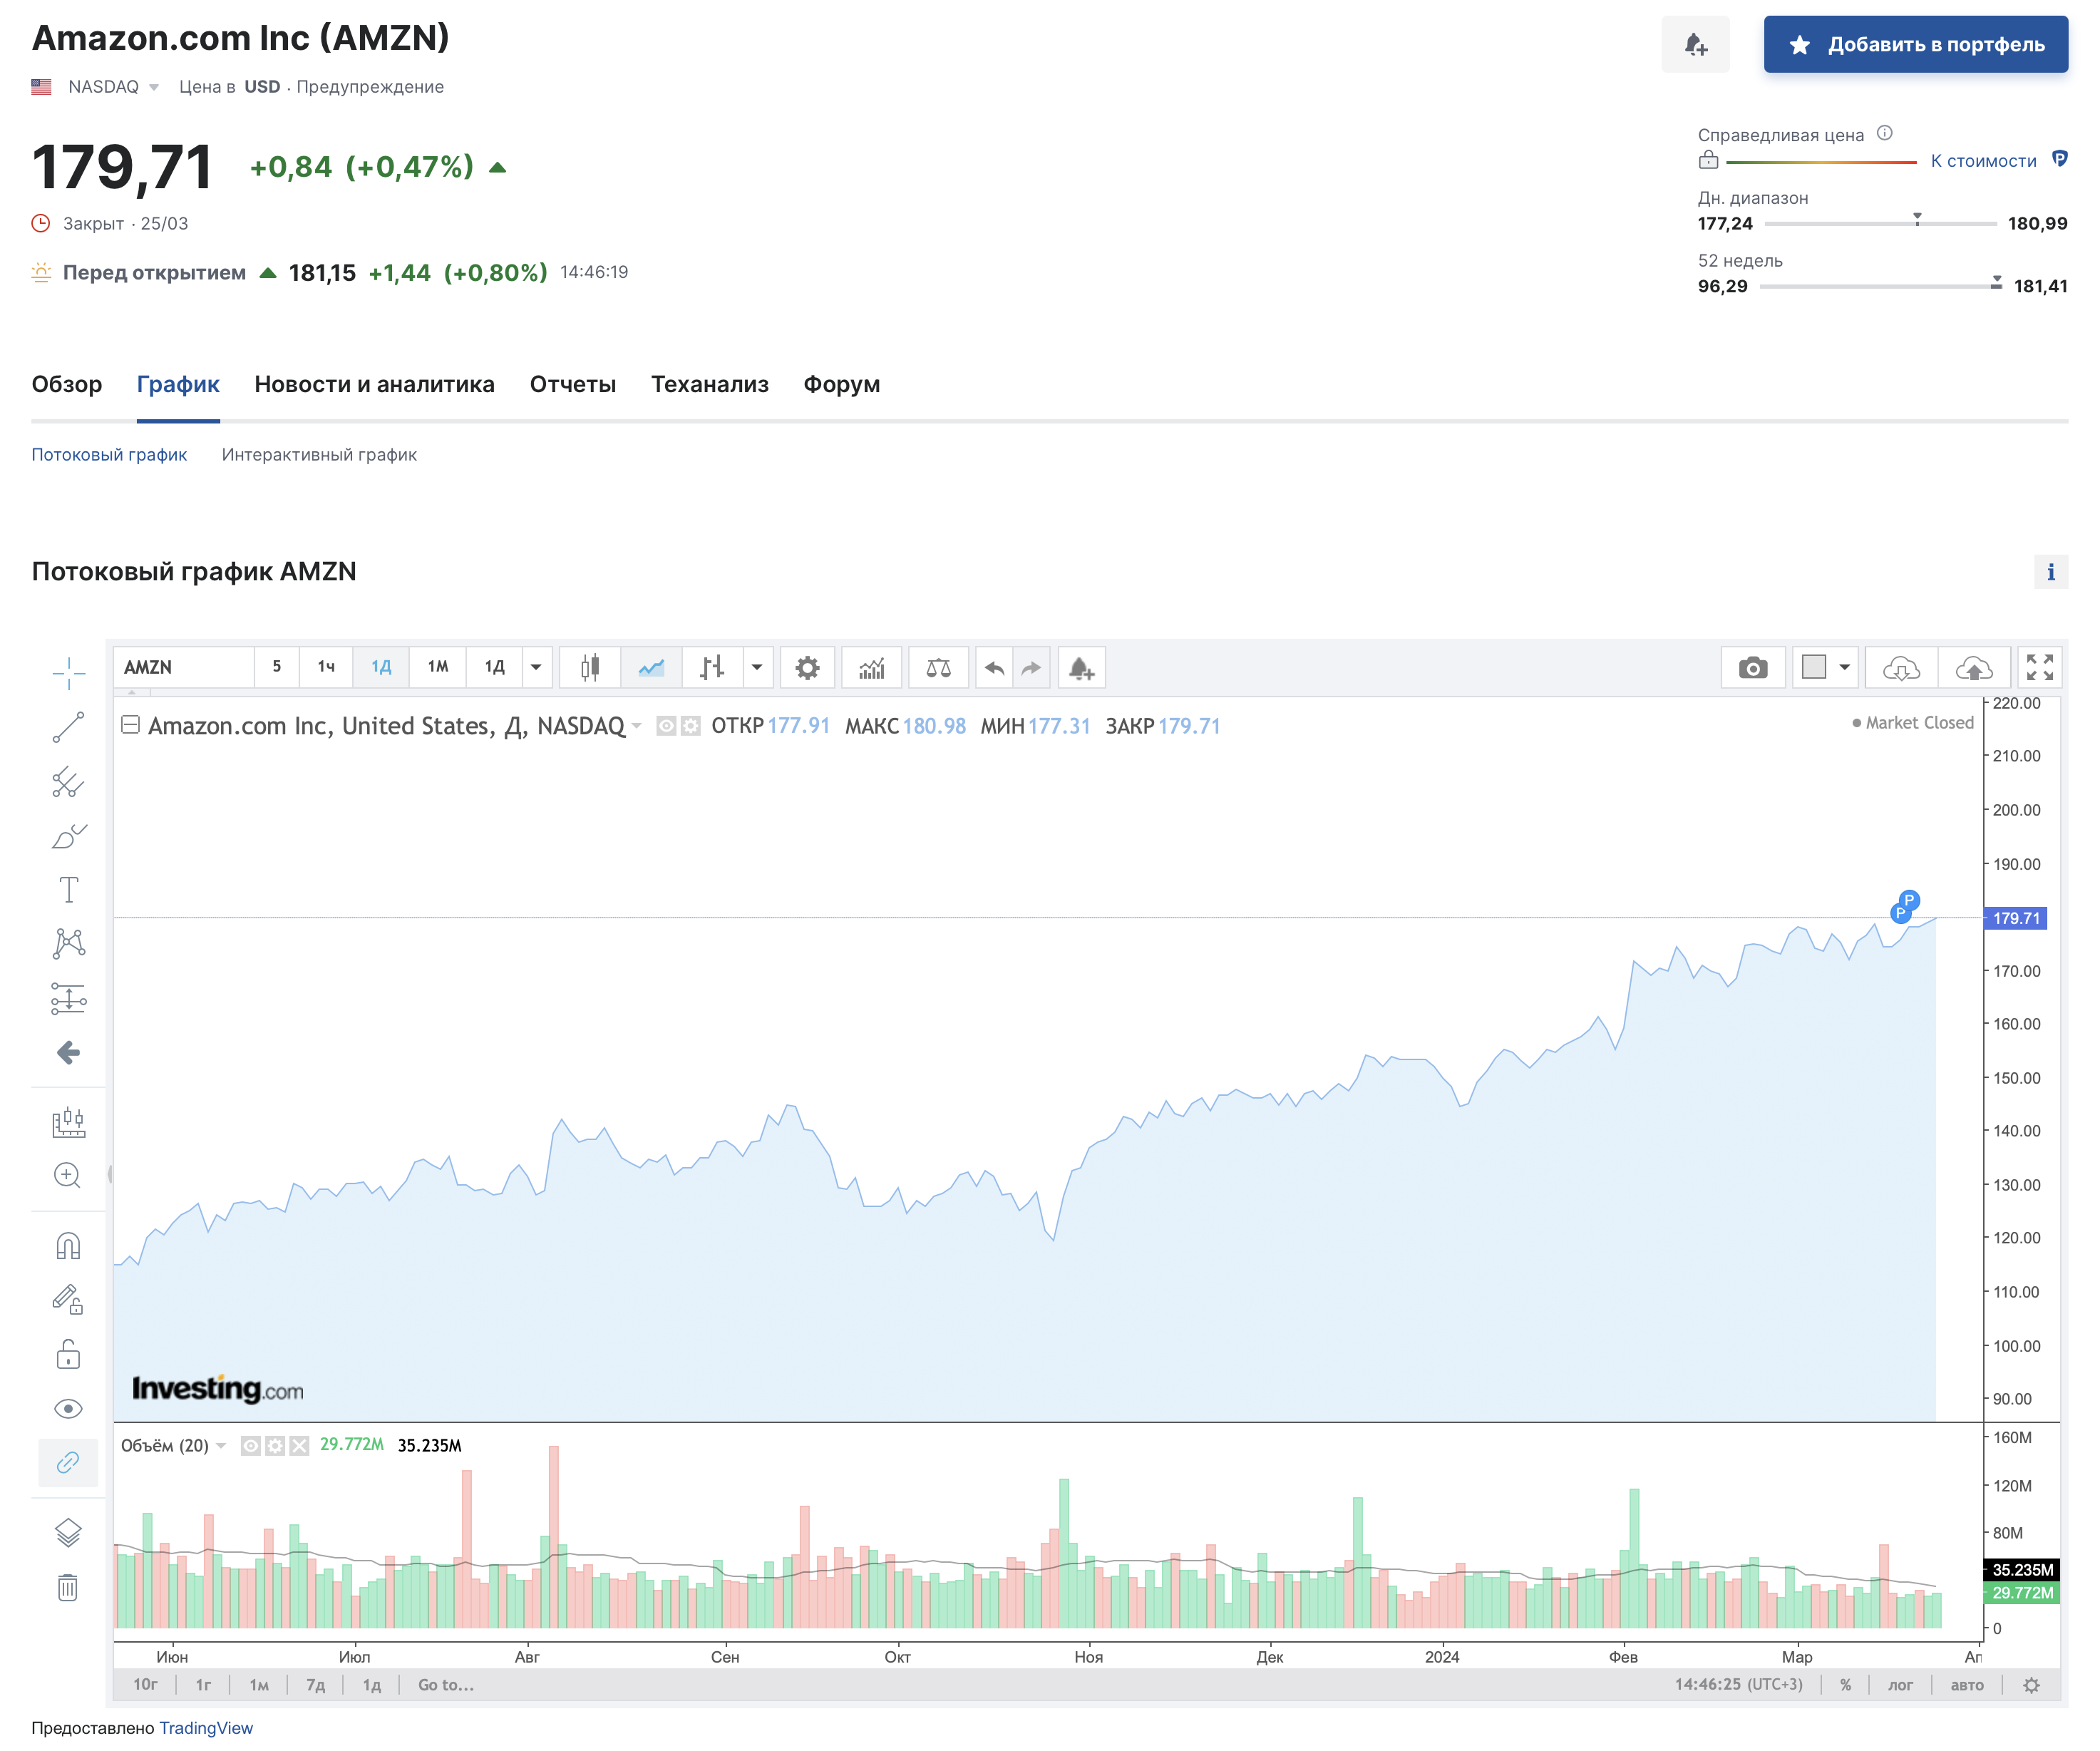Set the 5 minute interval
This screenshot has width=2100, height=1751.
[x=277, y=667]
